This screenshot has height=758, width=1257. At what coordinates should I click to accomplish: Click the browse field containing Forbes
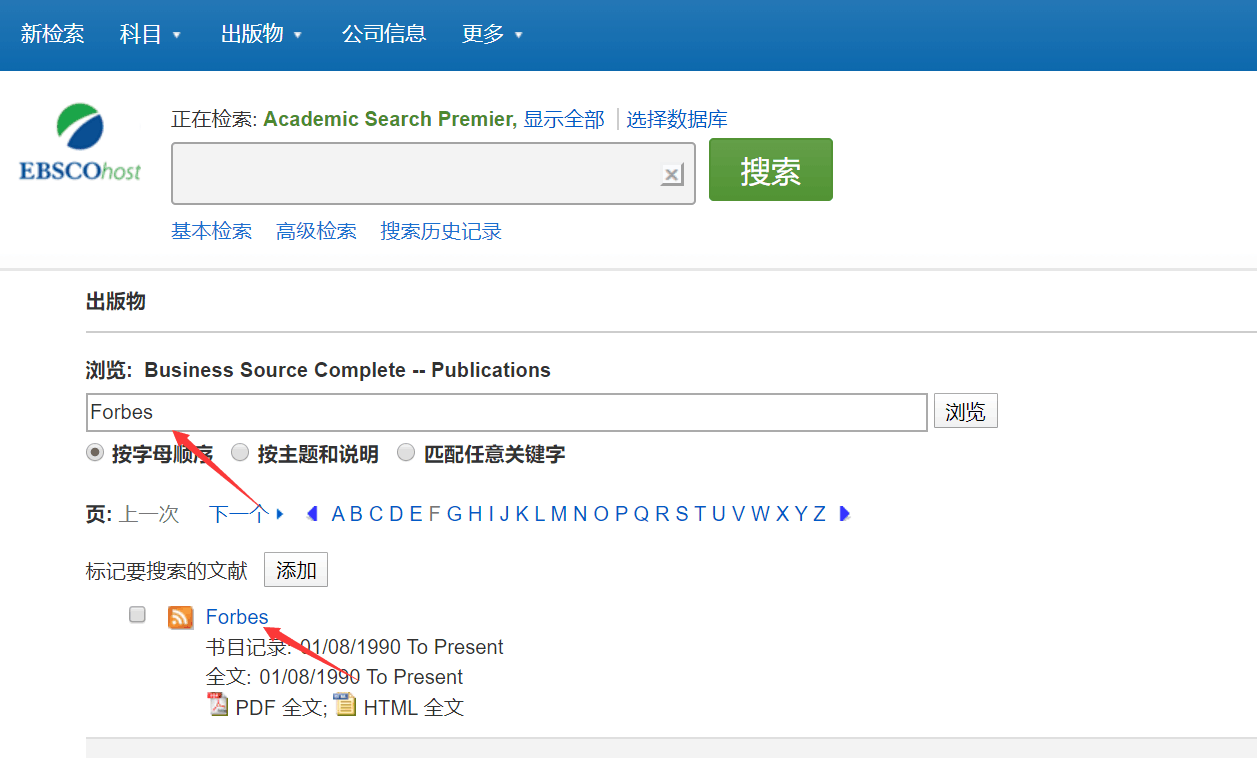[x=507, y=412]
